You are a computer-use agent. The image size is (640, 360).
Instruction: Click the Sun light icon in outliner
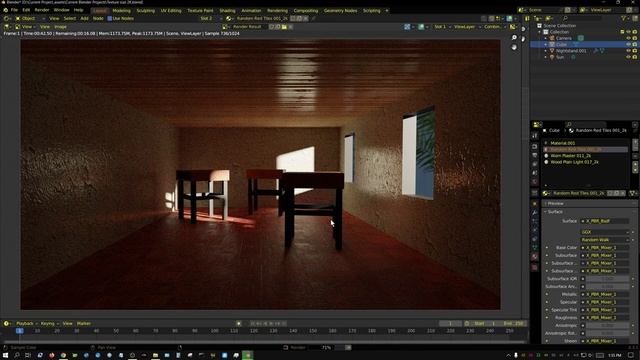coord(552,57)
